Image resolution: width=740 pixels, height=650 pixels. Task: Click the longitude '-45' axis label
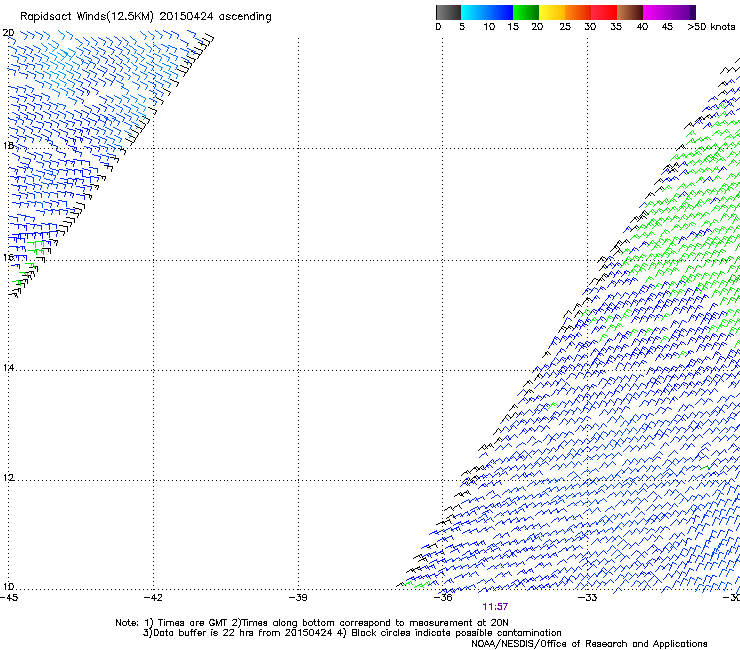[x=9, y=598]
